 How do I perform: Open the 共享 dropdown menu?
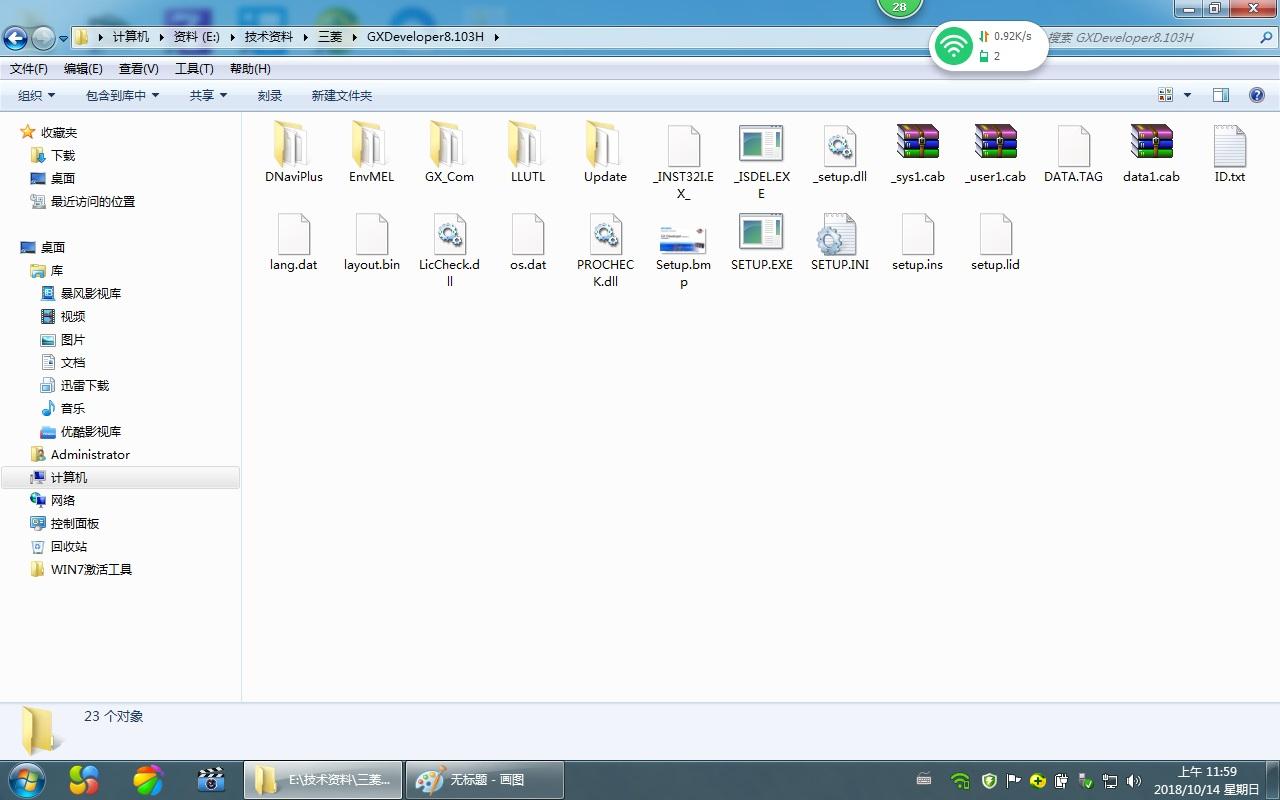[208, 95]
